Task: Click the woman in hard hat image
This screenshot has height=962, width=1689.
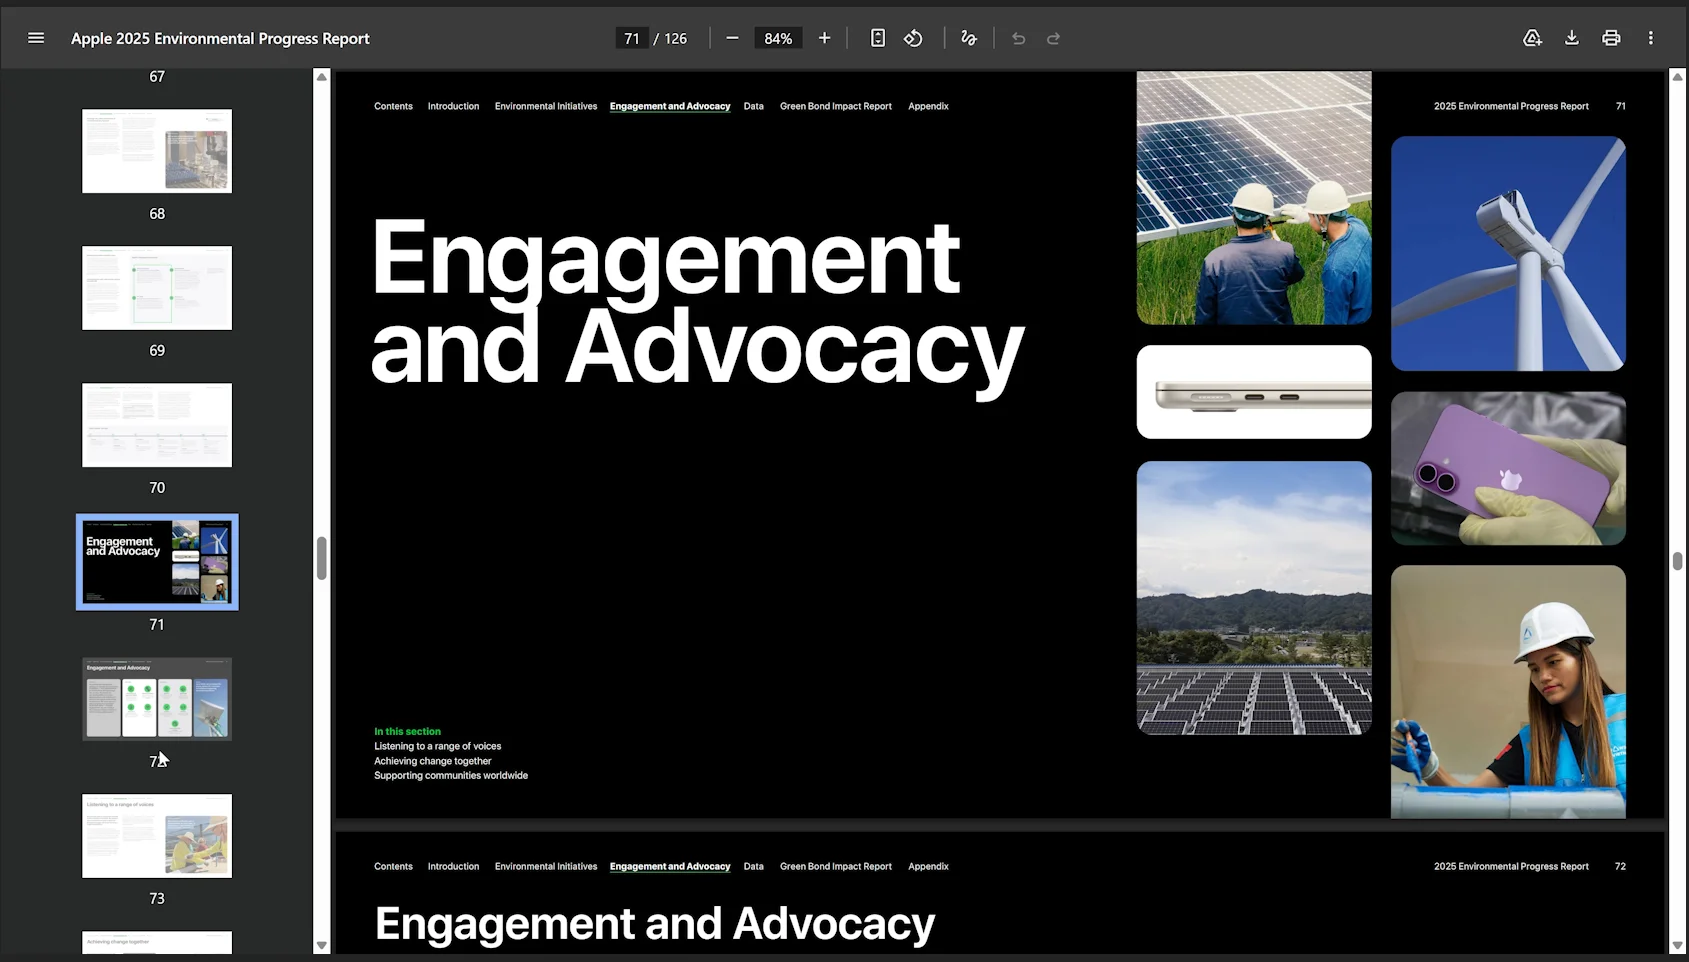Action: pyautogui.click(x=1508, y=692)
